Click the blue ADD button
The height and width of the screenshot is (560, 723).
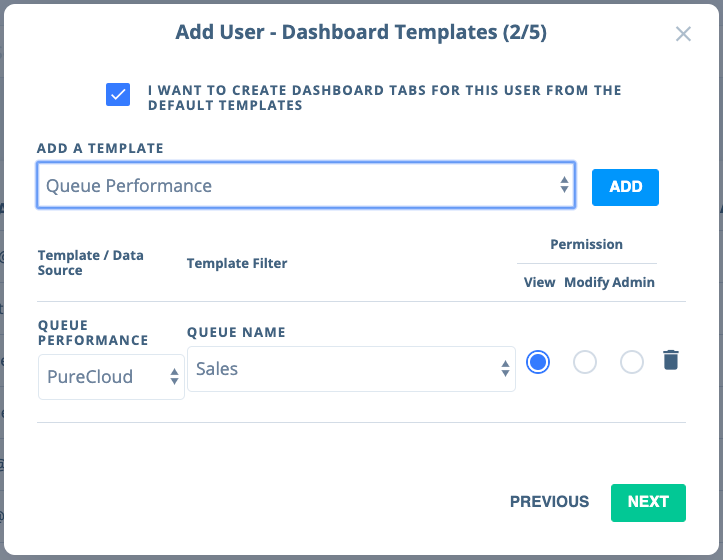point(625,187)
